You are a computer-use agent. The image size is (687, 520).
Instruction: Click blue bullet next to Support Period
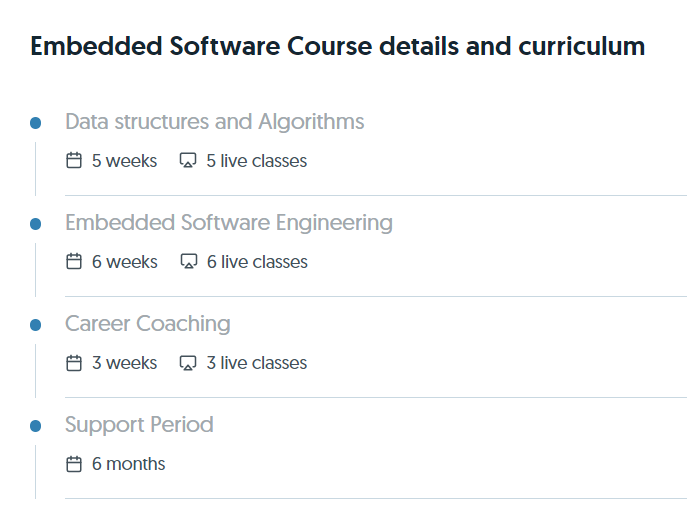(x=36, y=426)
